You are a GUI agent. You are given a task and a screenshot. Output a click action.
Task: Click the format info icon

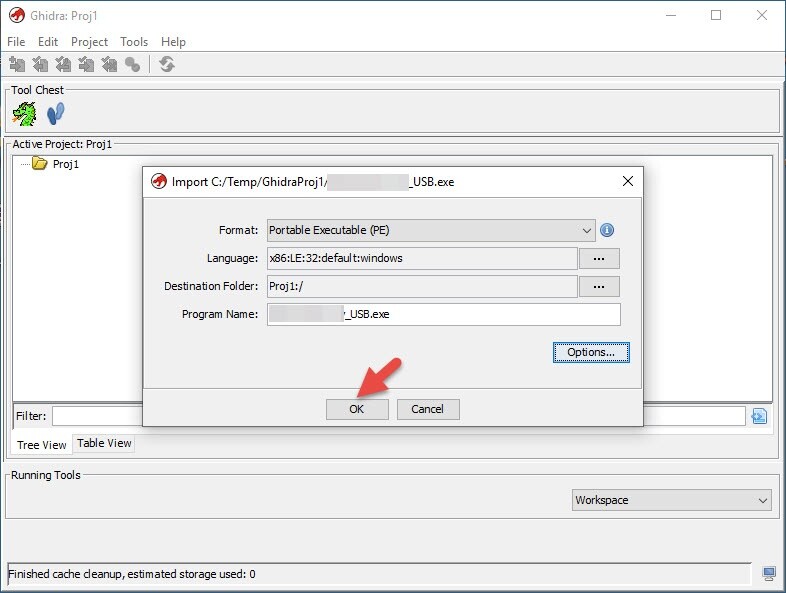pos(607,230)
